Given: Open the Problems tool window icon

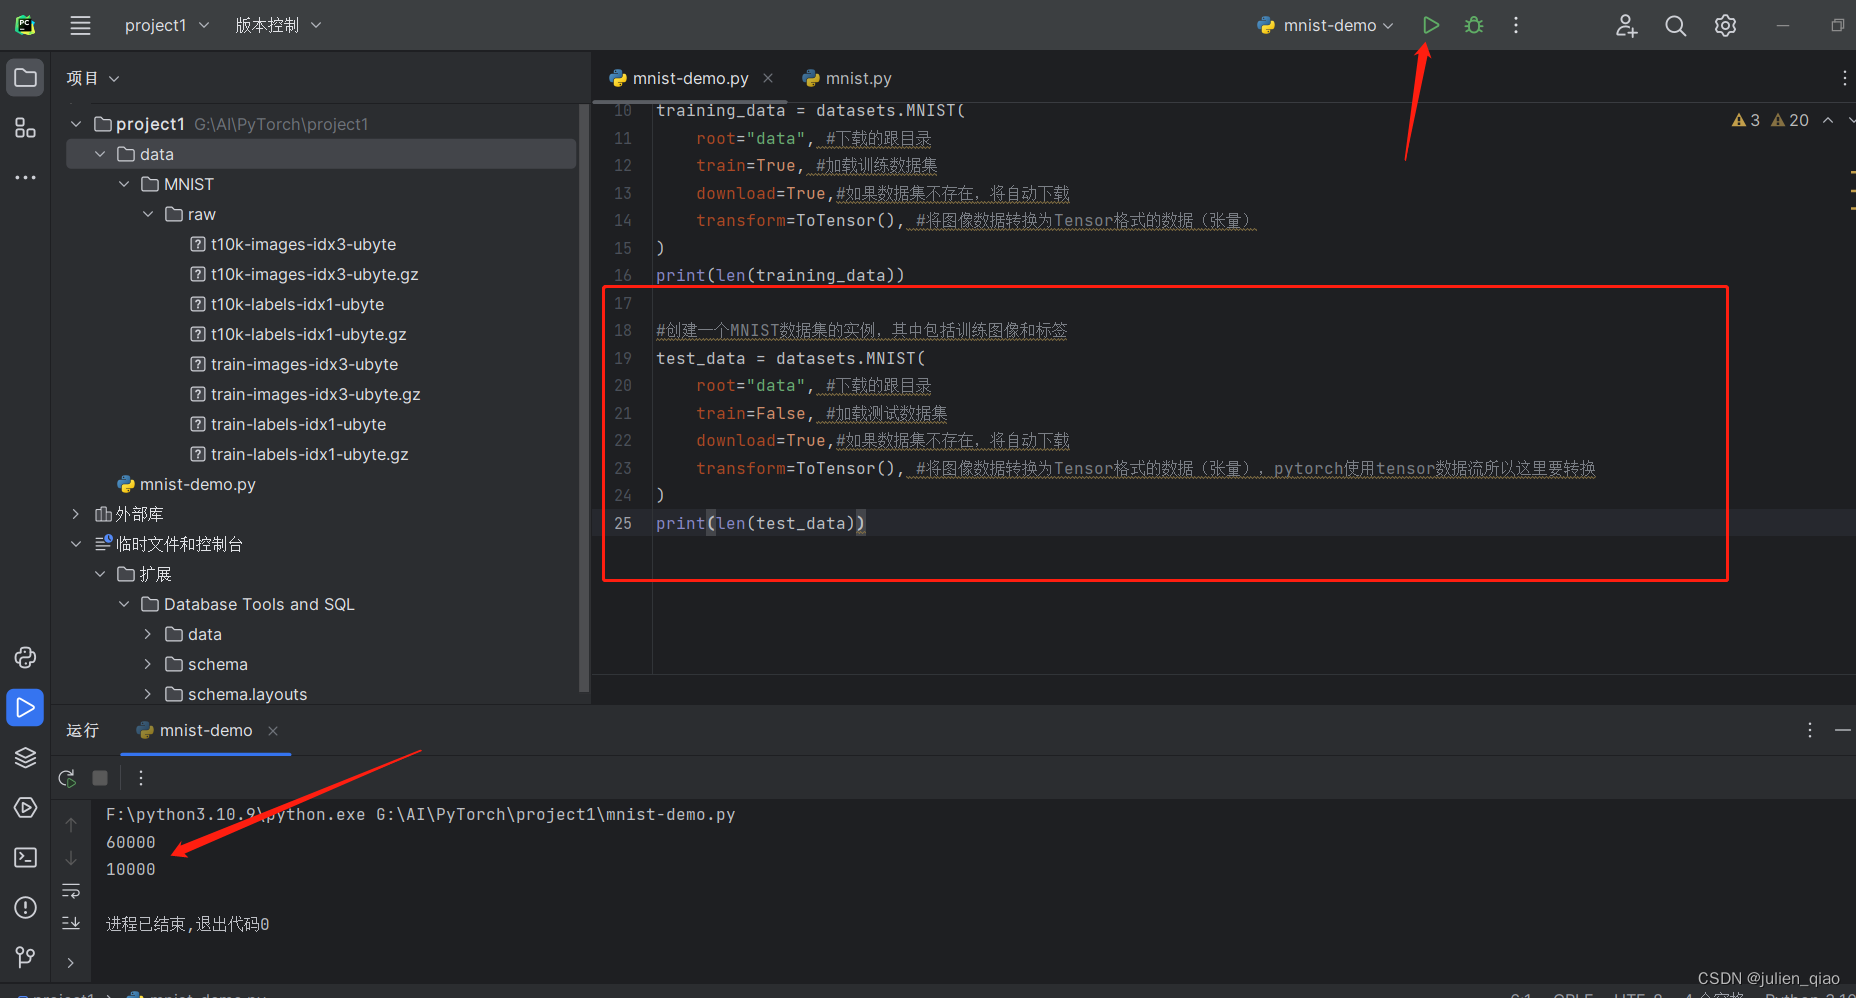Looking at the screenshot, I should click(x=25, y=907).
